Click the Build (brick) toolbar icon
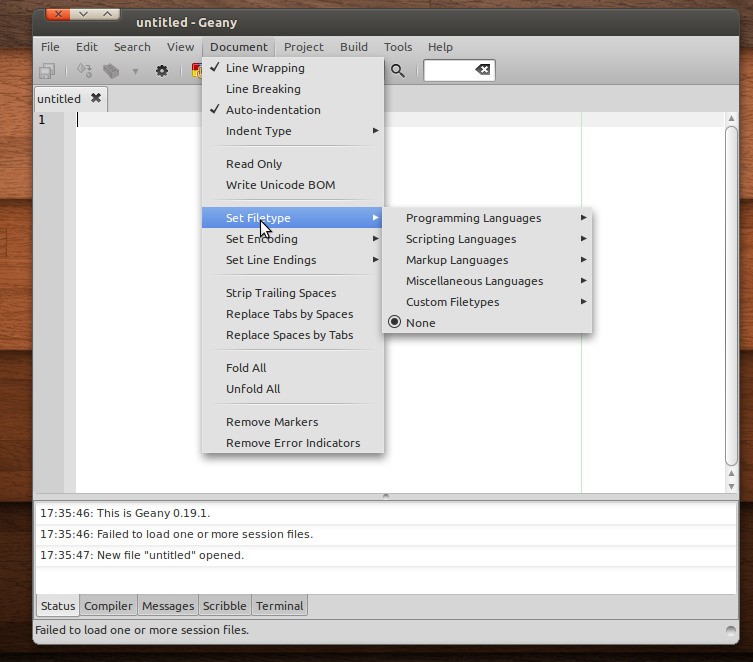The width and height of the screenshot is (753, 662). (111, 71)
